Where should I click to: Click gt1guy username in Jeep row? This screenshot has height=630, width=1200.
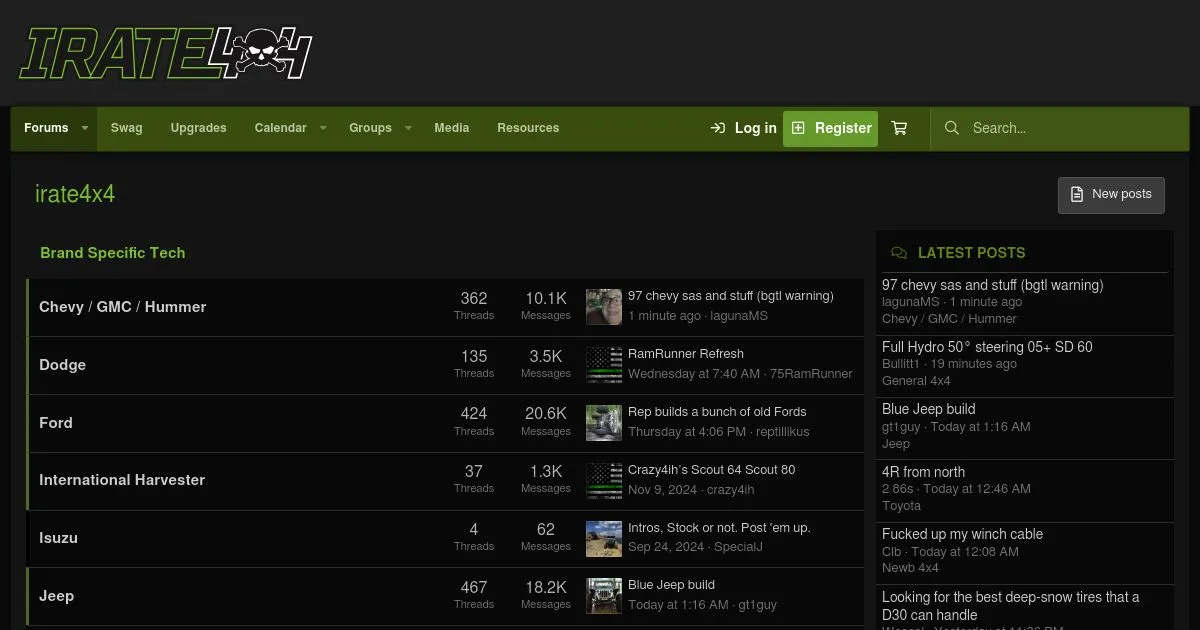tap(757, 605)
